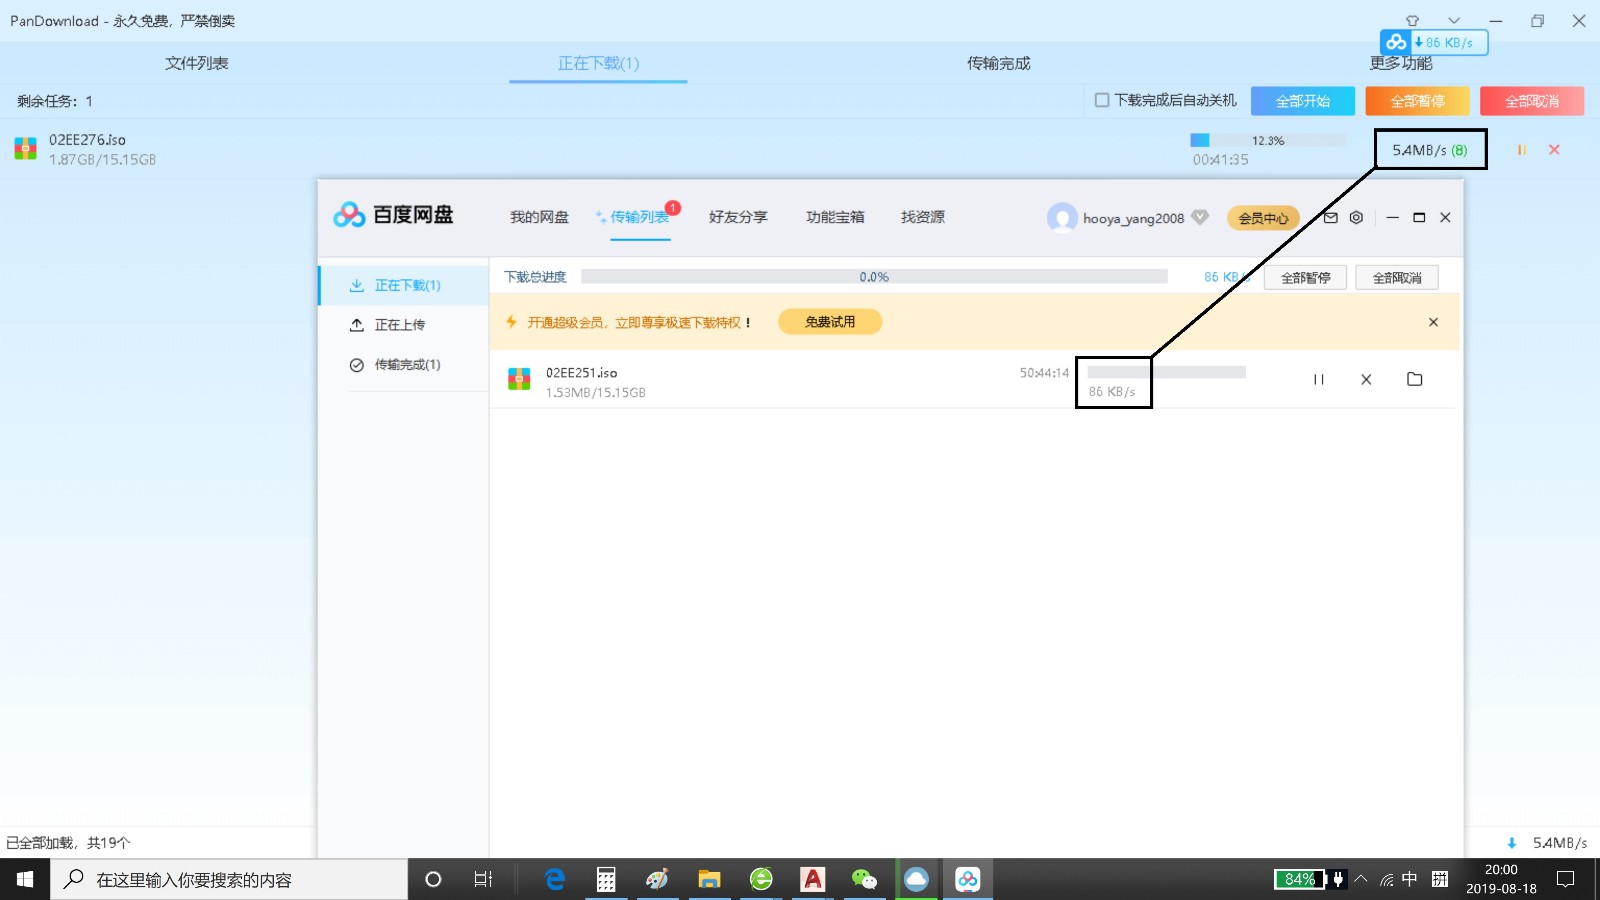Open 功能宝箱 tab
The height and width of the screenshot is (900, 1600).
[x=835, y=217]
